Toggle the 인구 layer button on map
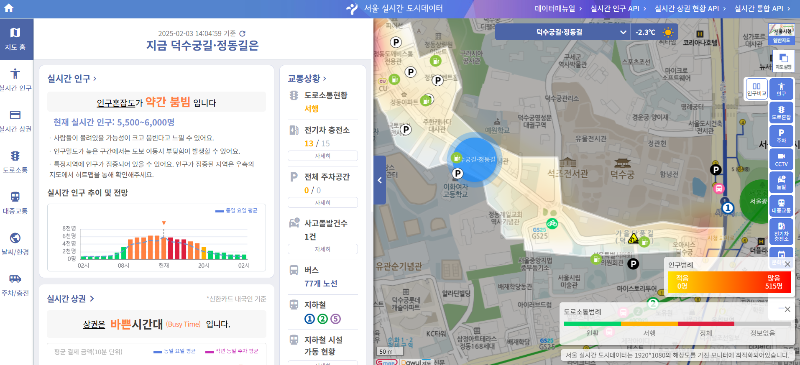The image size is (800, 365). (781, 89)
